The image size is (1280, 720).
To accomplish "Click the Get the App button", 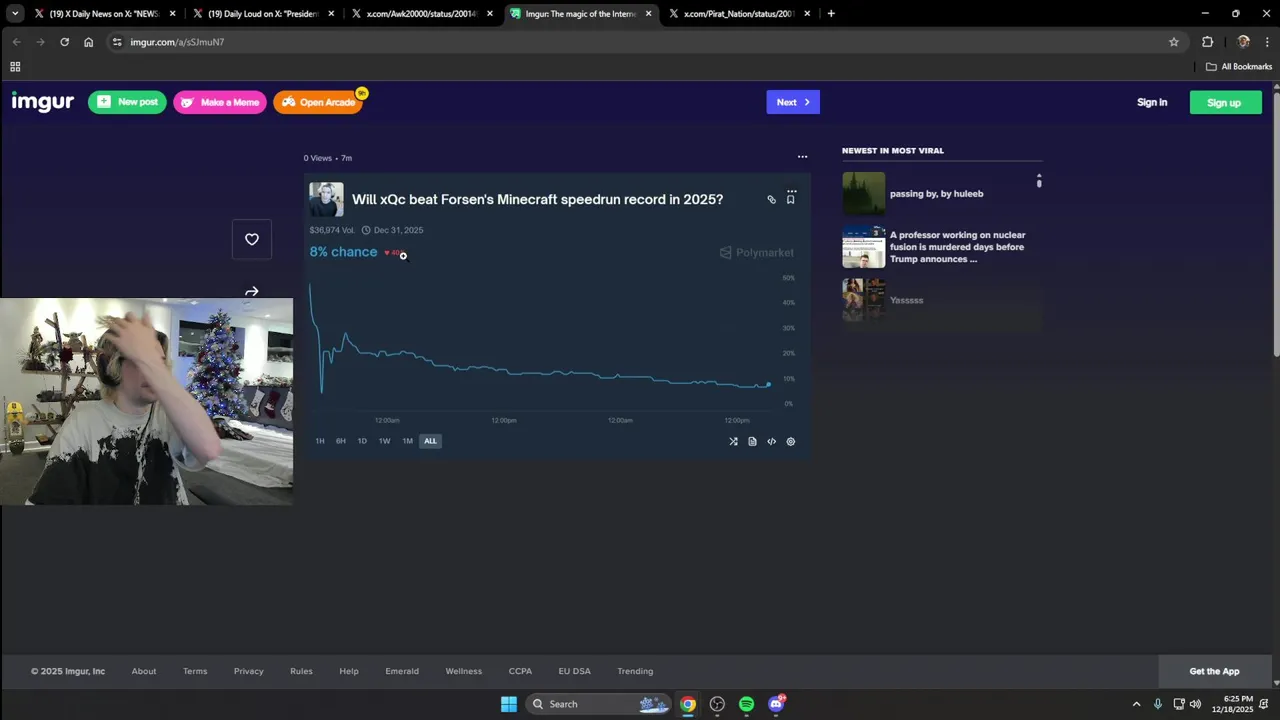I will (1214, 671).
